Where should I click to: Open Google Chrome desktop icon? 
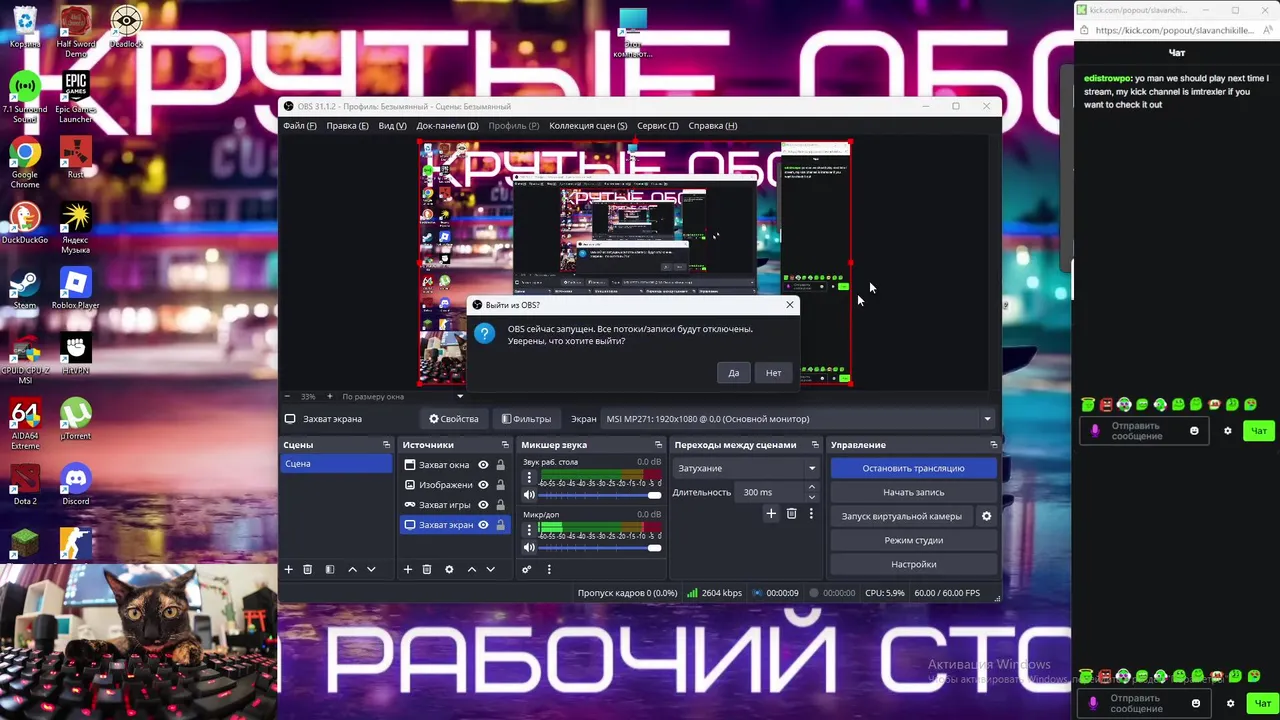tap(25, 163)
